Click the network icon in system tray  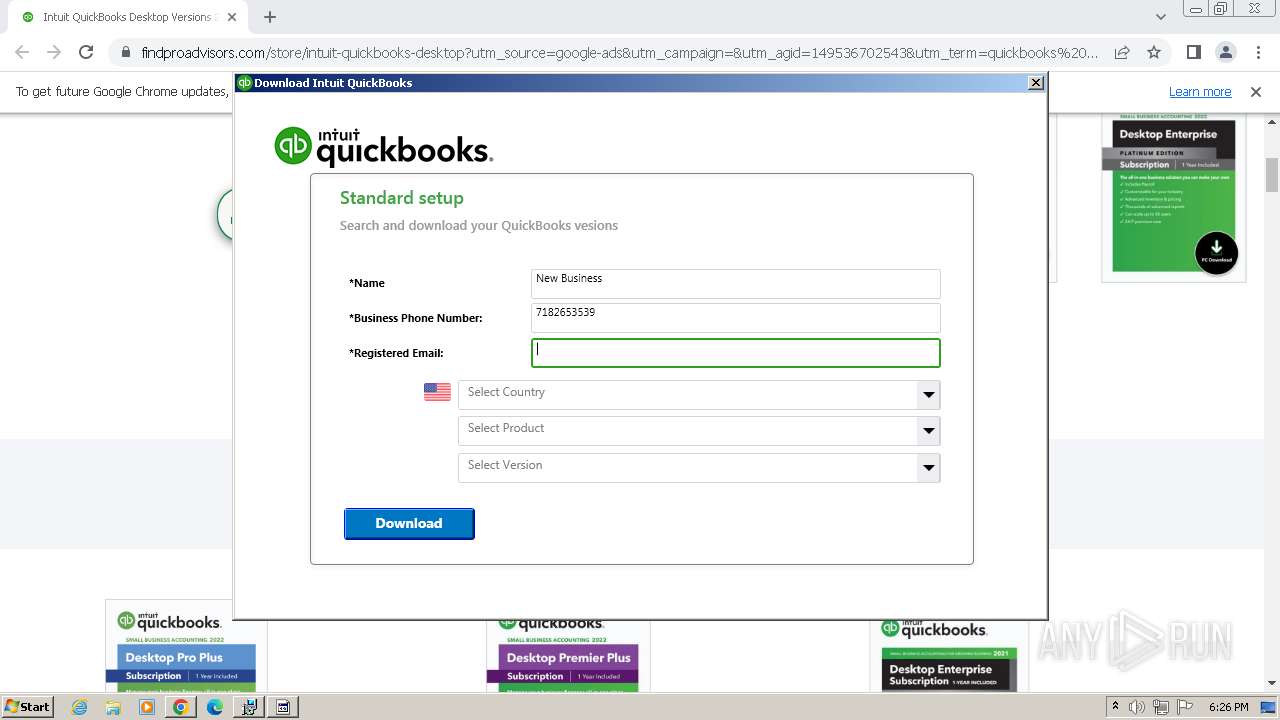click(x=1161, y=707)
